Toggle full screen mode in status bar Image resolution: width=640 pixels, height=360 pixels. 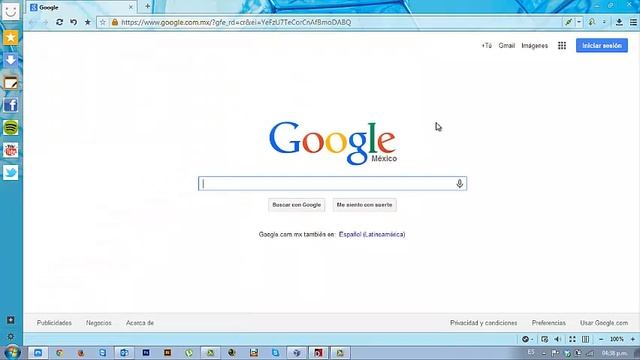[572, 339]
